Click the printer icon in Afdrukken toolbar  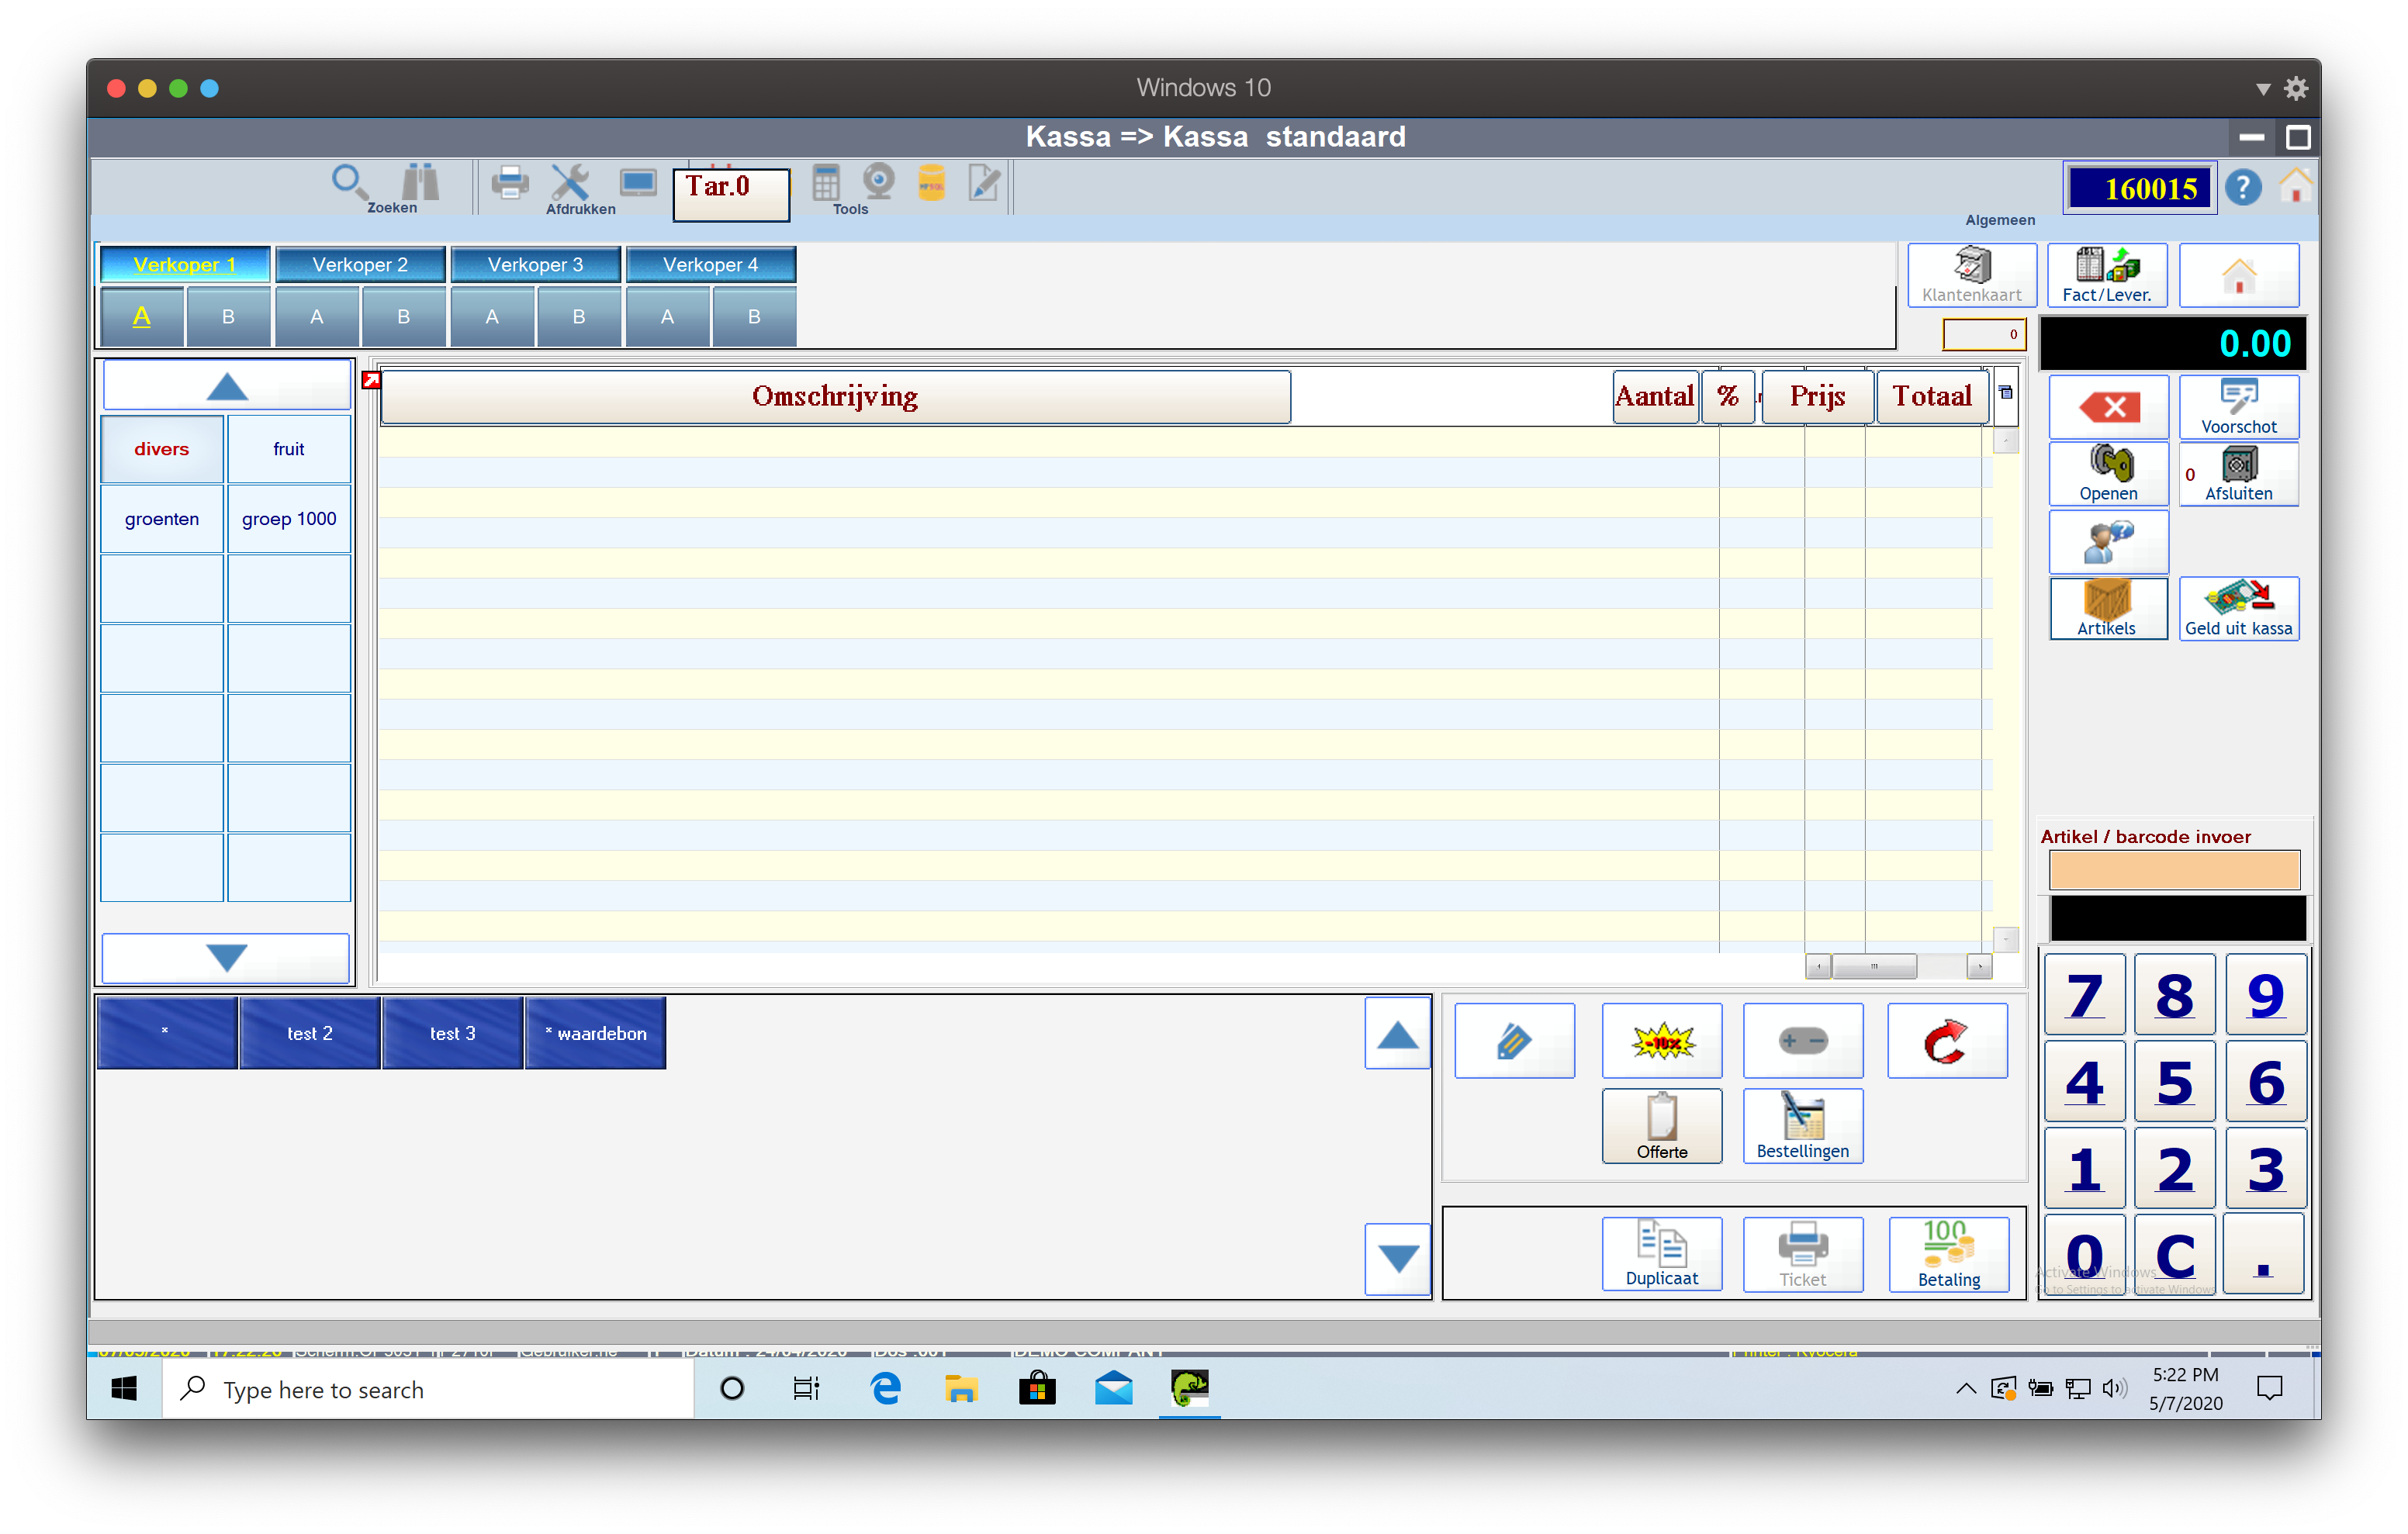coord(510,183)
